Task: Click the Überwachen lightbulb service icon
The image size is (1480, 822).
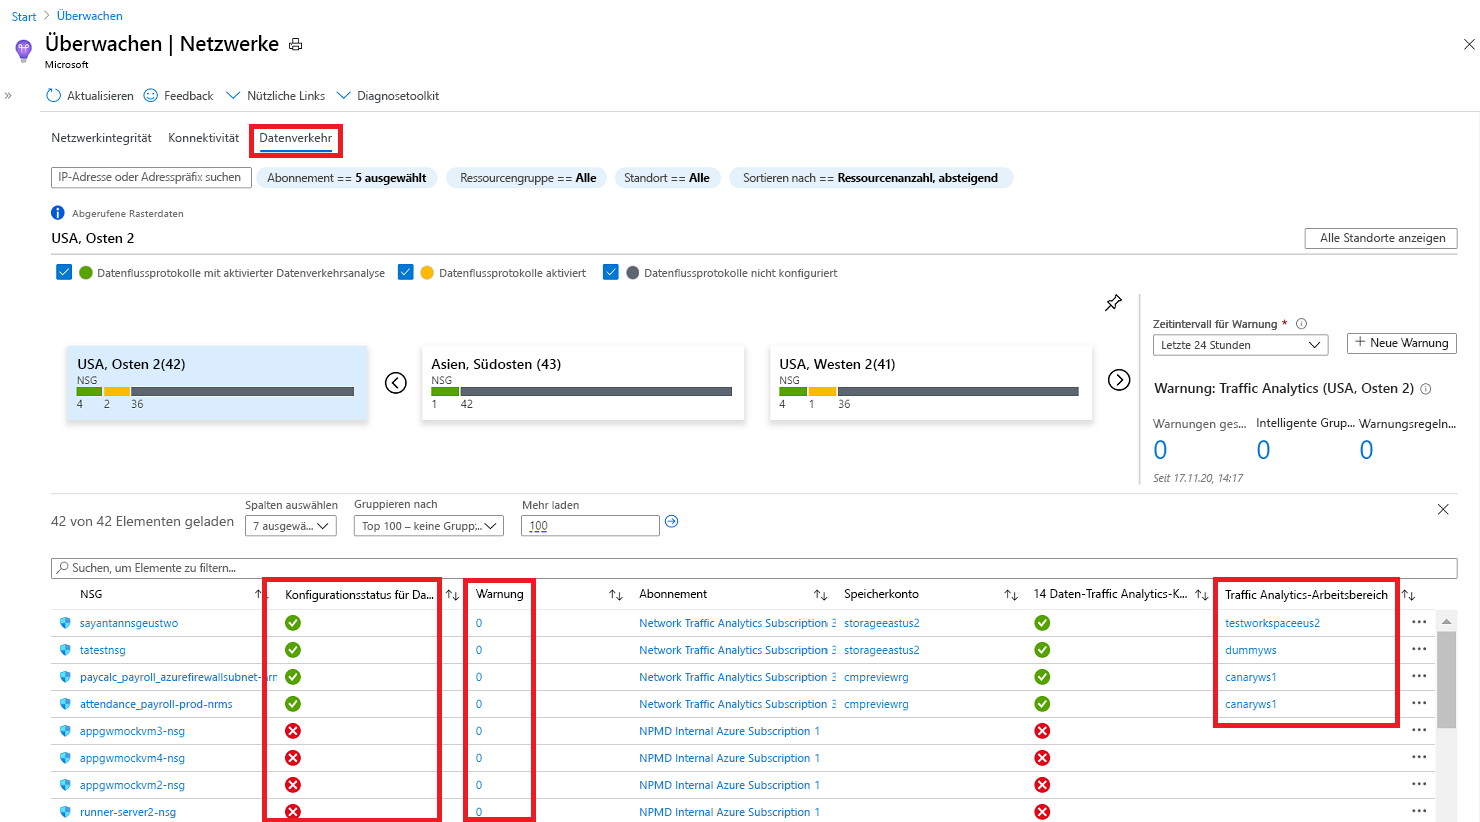Action: pos(24,50)
